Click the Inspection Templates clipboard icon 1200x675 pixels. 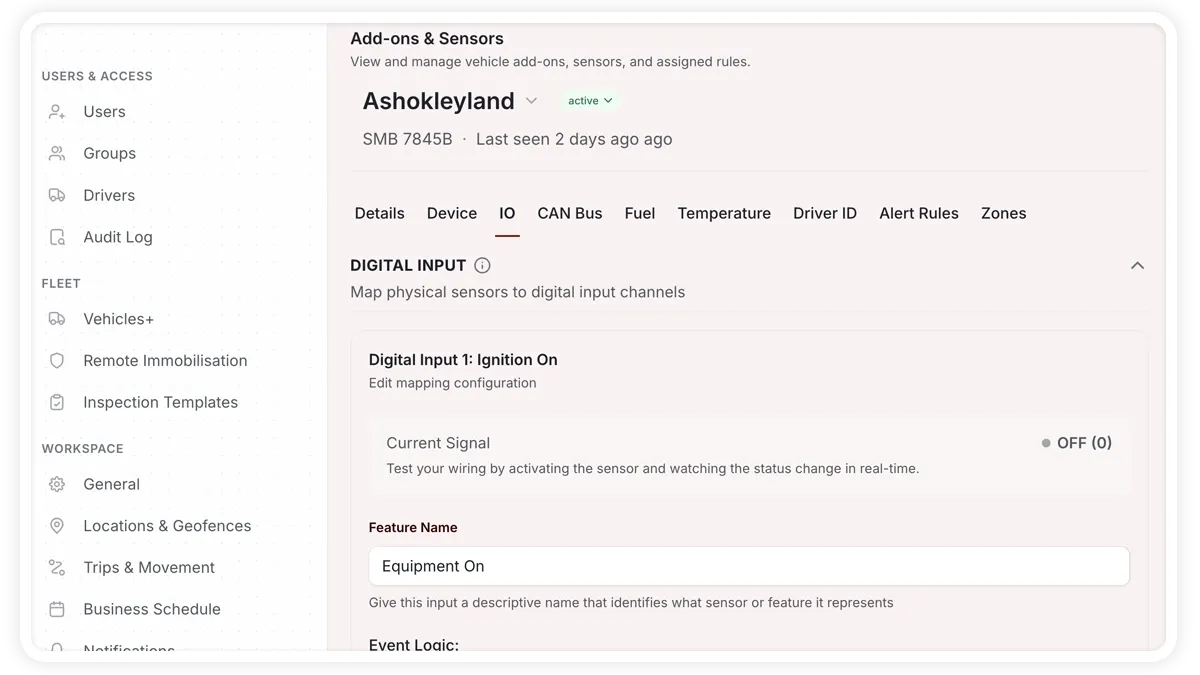pos(57,403)
